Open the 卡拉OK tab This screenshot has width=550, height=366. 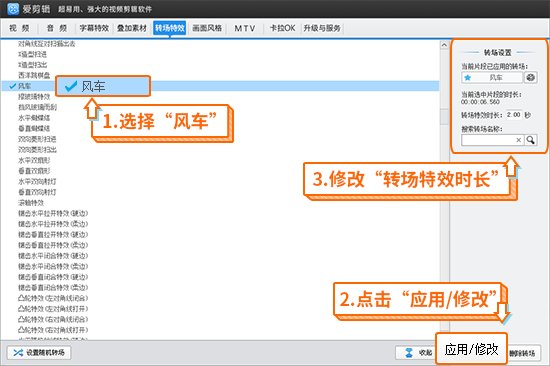[x=282, y=28]
